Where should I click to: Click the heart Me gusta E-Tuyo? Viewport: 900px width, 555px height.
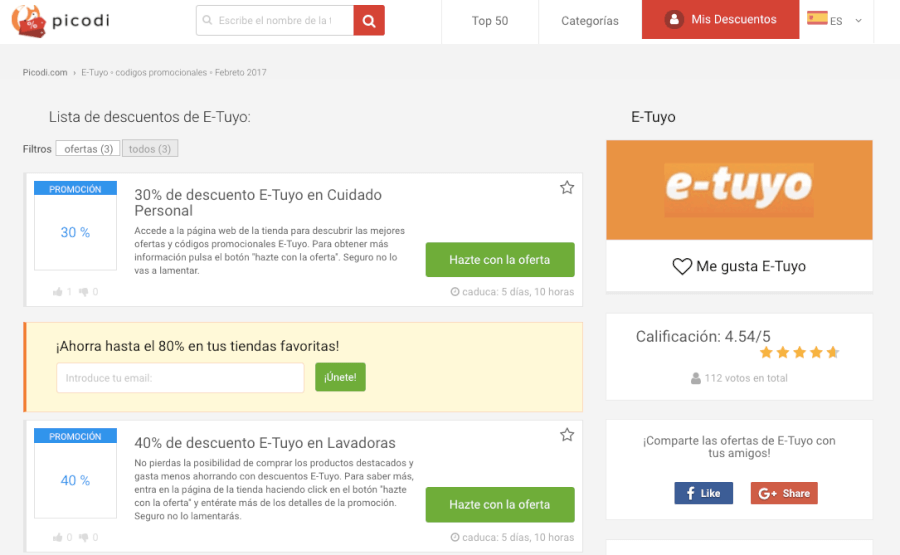coord(682,267)
